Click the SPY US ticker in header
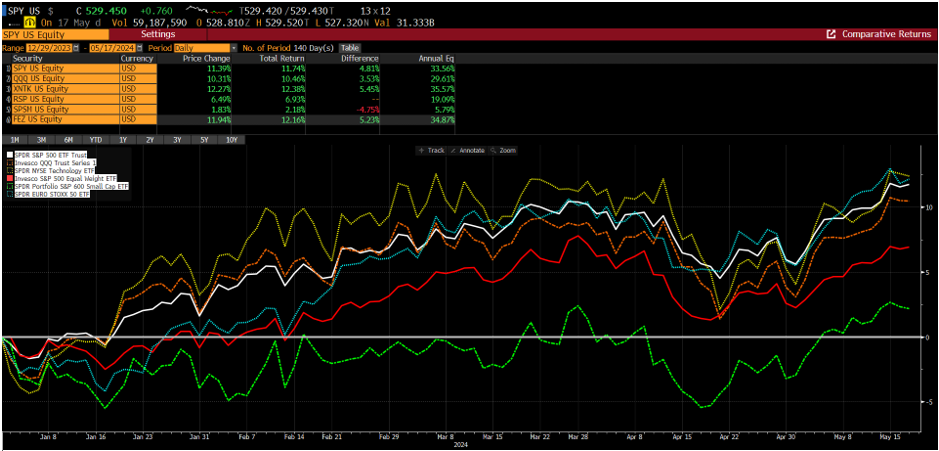This screenshot has height=451, width=939. click(x=25, y=10)
